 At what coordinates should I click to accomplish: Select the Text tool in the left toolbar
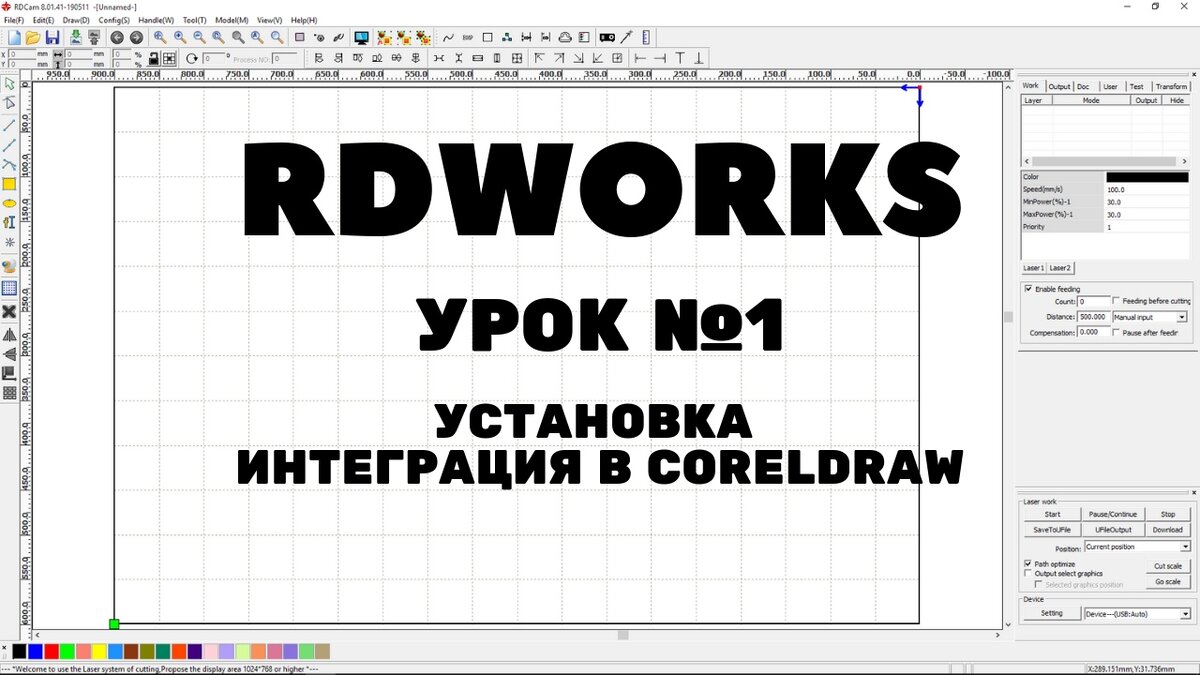pyautogui.click(x=10, y=222)
